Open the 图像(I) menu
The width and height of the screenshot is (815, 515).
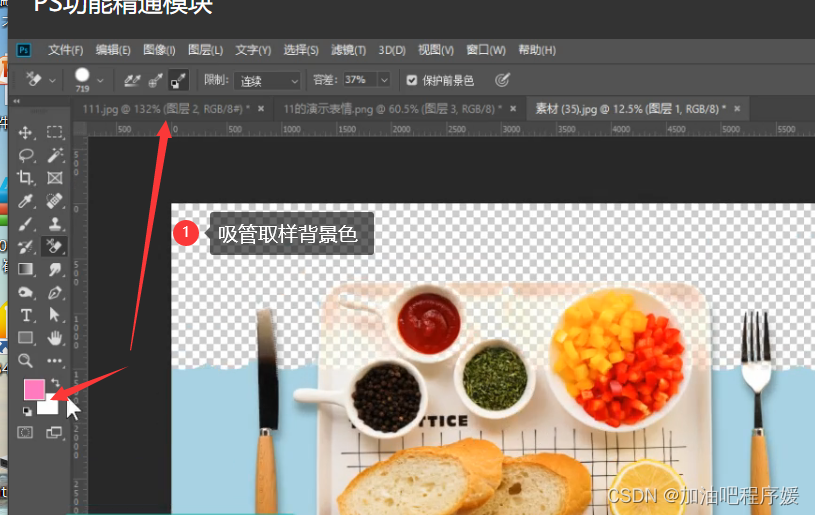coord(159,50)
